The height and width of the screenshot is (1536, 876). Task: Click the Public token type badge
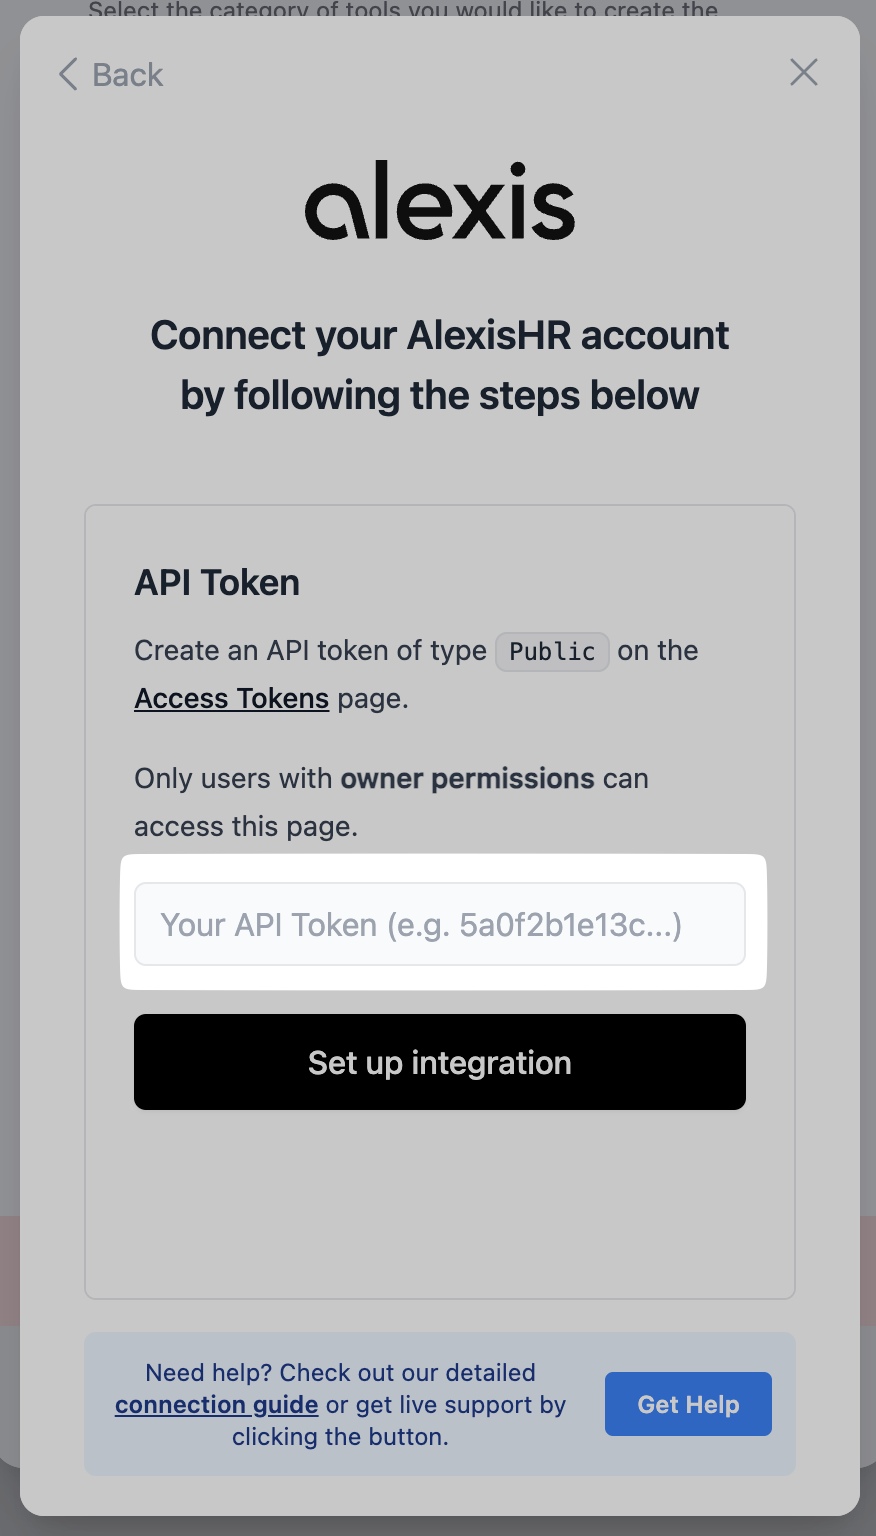pos(552,651)
